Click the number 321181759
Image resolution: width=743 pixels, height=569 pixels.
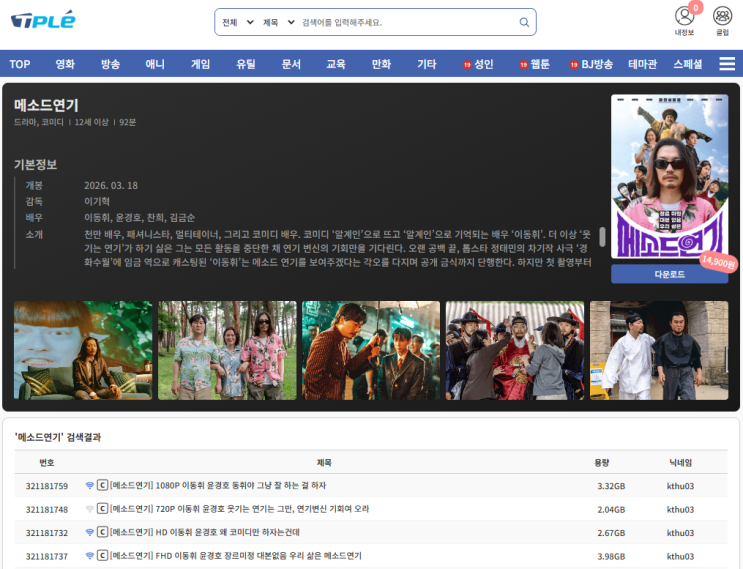pos(47,486)
